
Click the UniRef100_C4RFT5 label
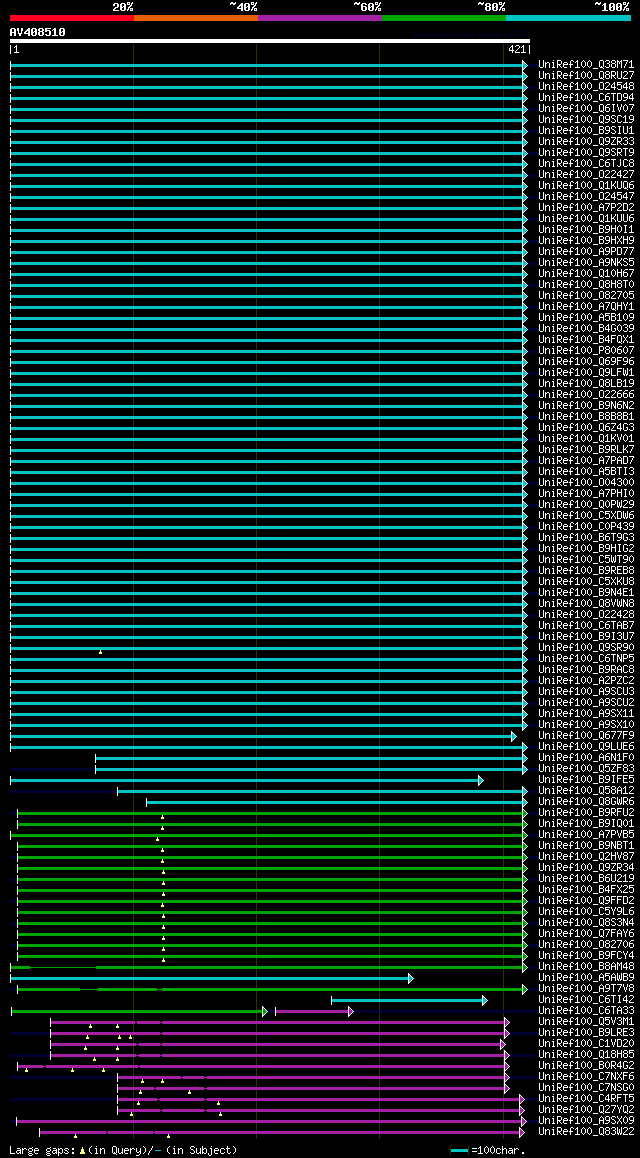tap(586, 1098)
